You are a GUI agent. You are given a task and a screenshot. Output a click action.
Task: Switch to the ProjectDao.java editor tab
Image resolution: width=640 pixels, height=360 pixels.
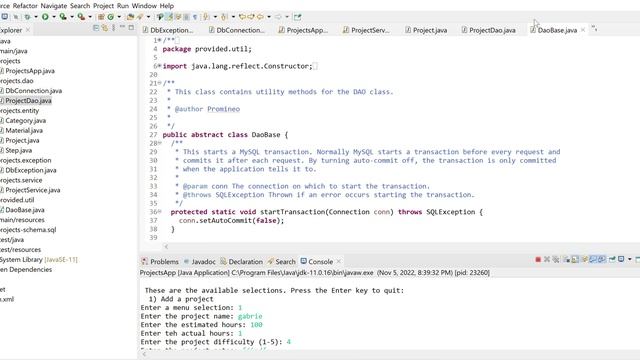[488, 30]
